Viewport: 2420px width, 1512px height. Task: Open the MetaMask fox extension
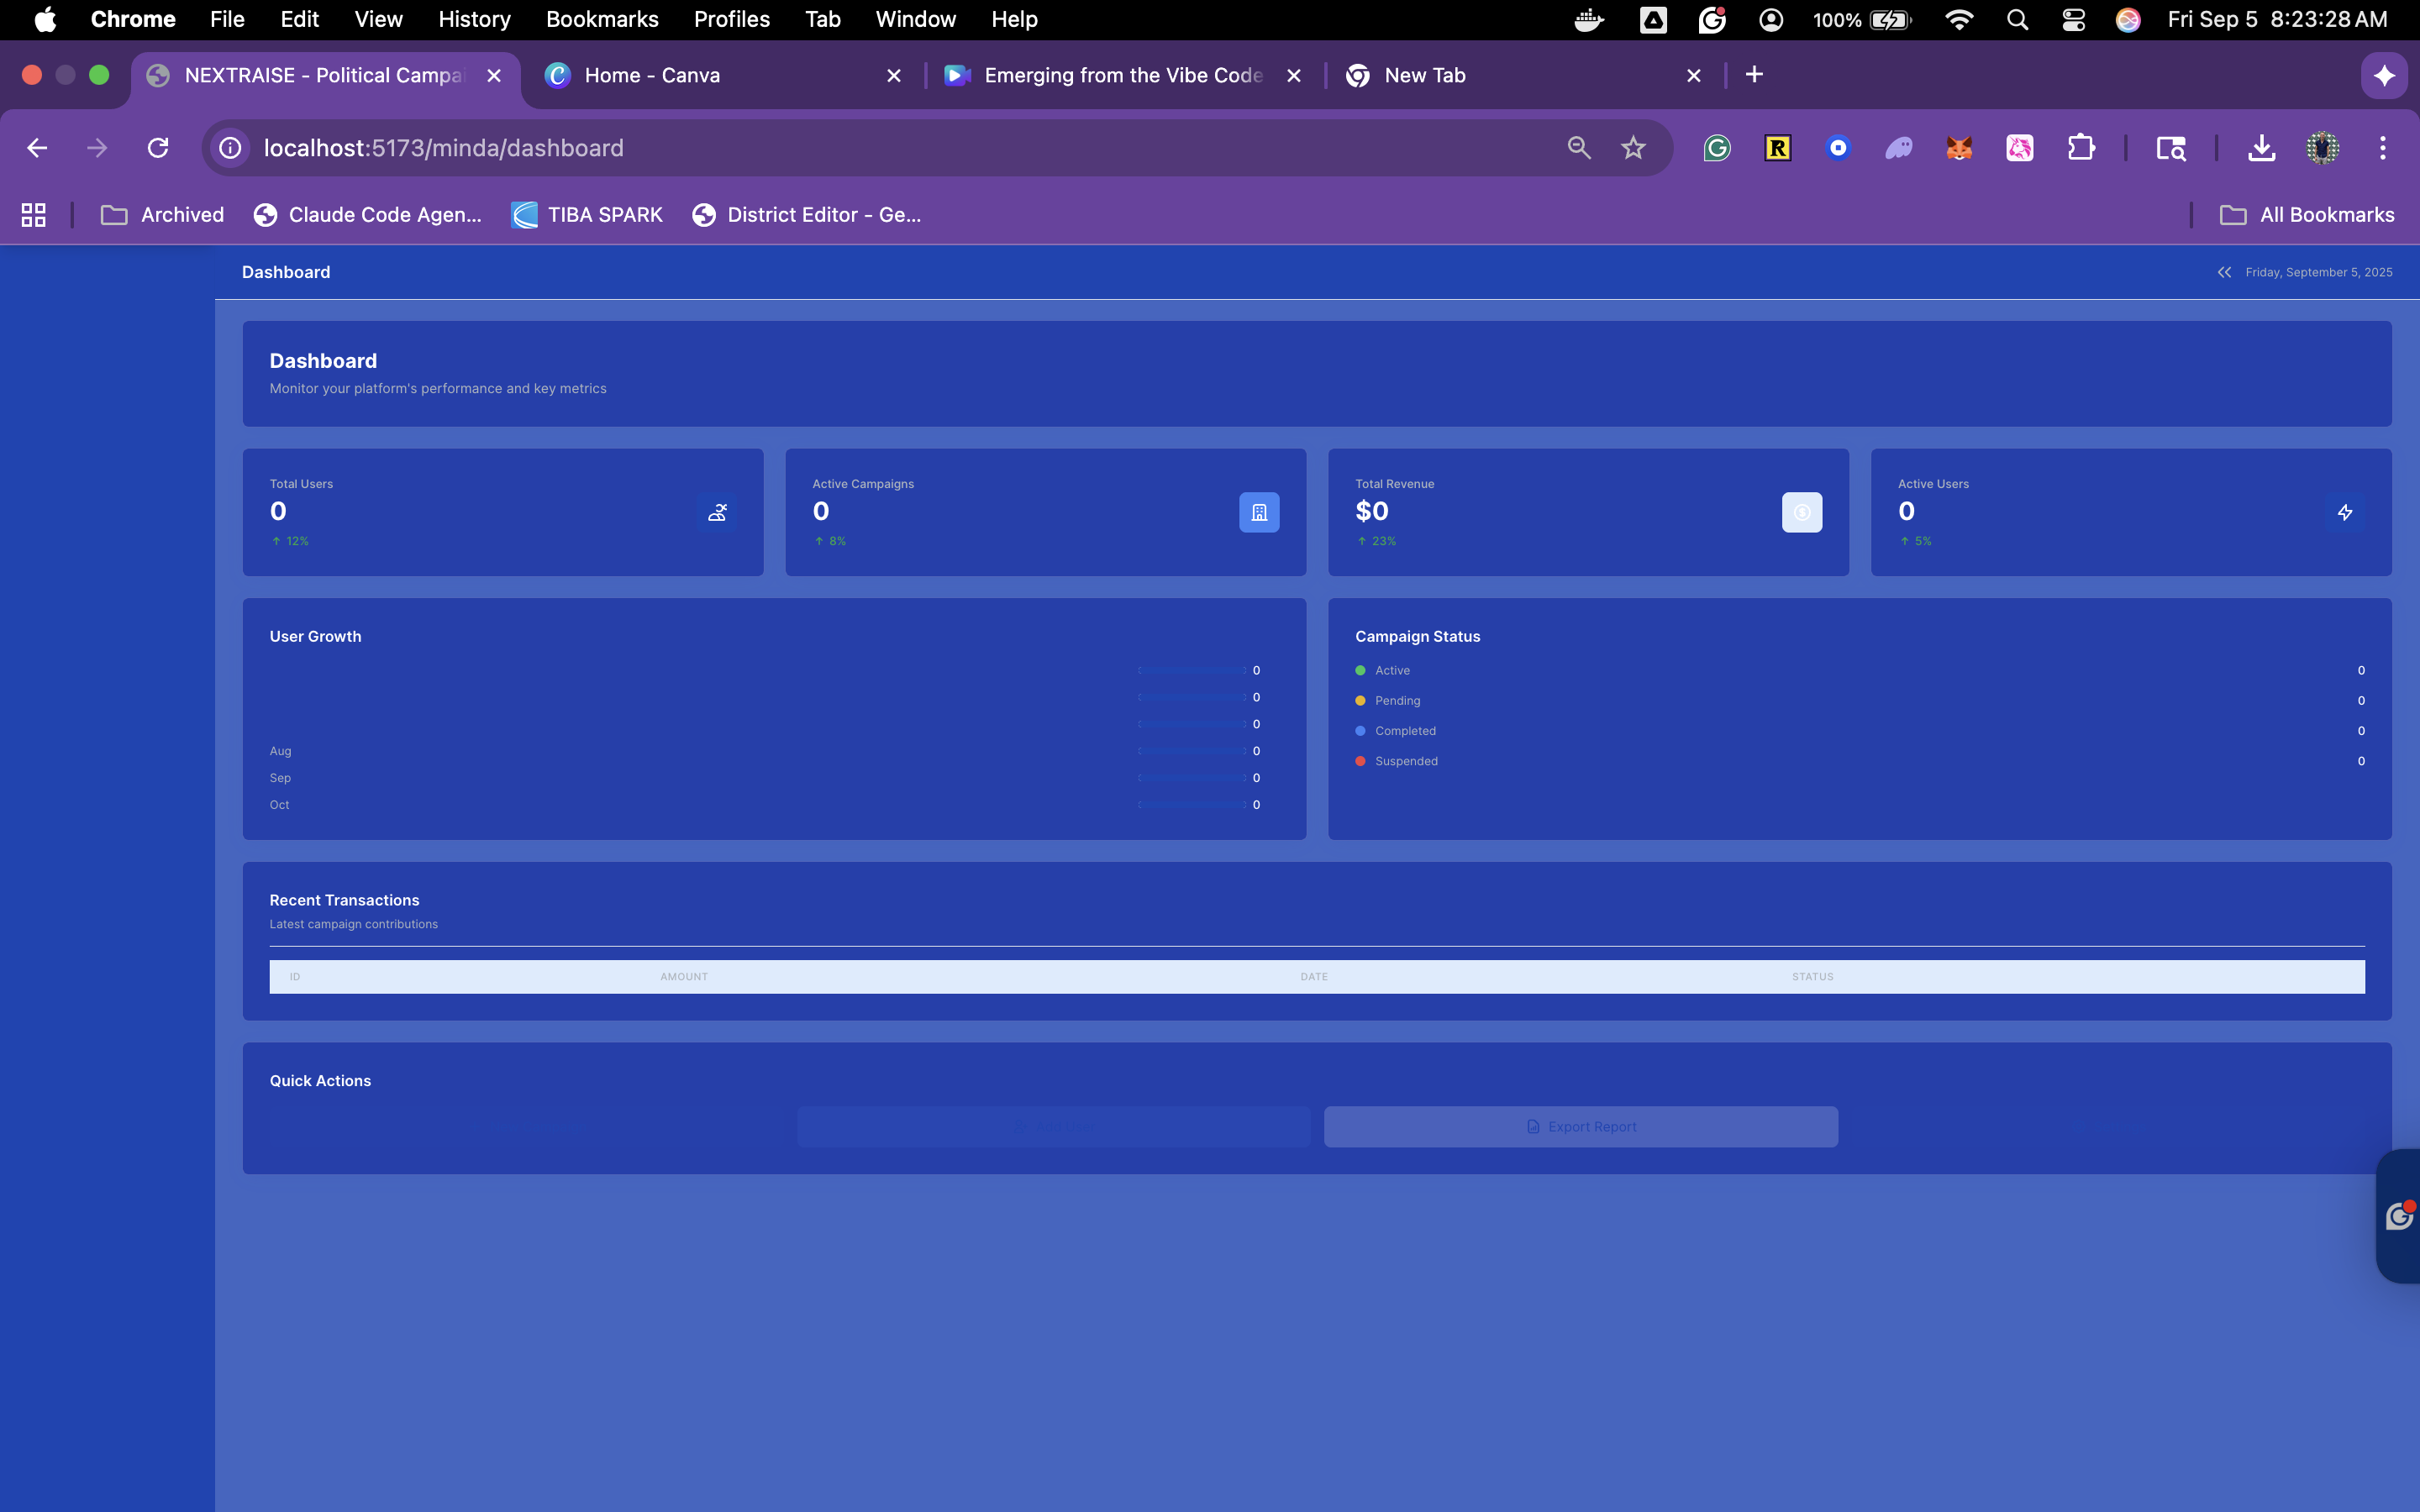point(1959,148)
